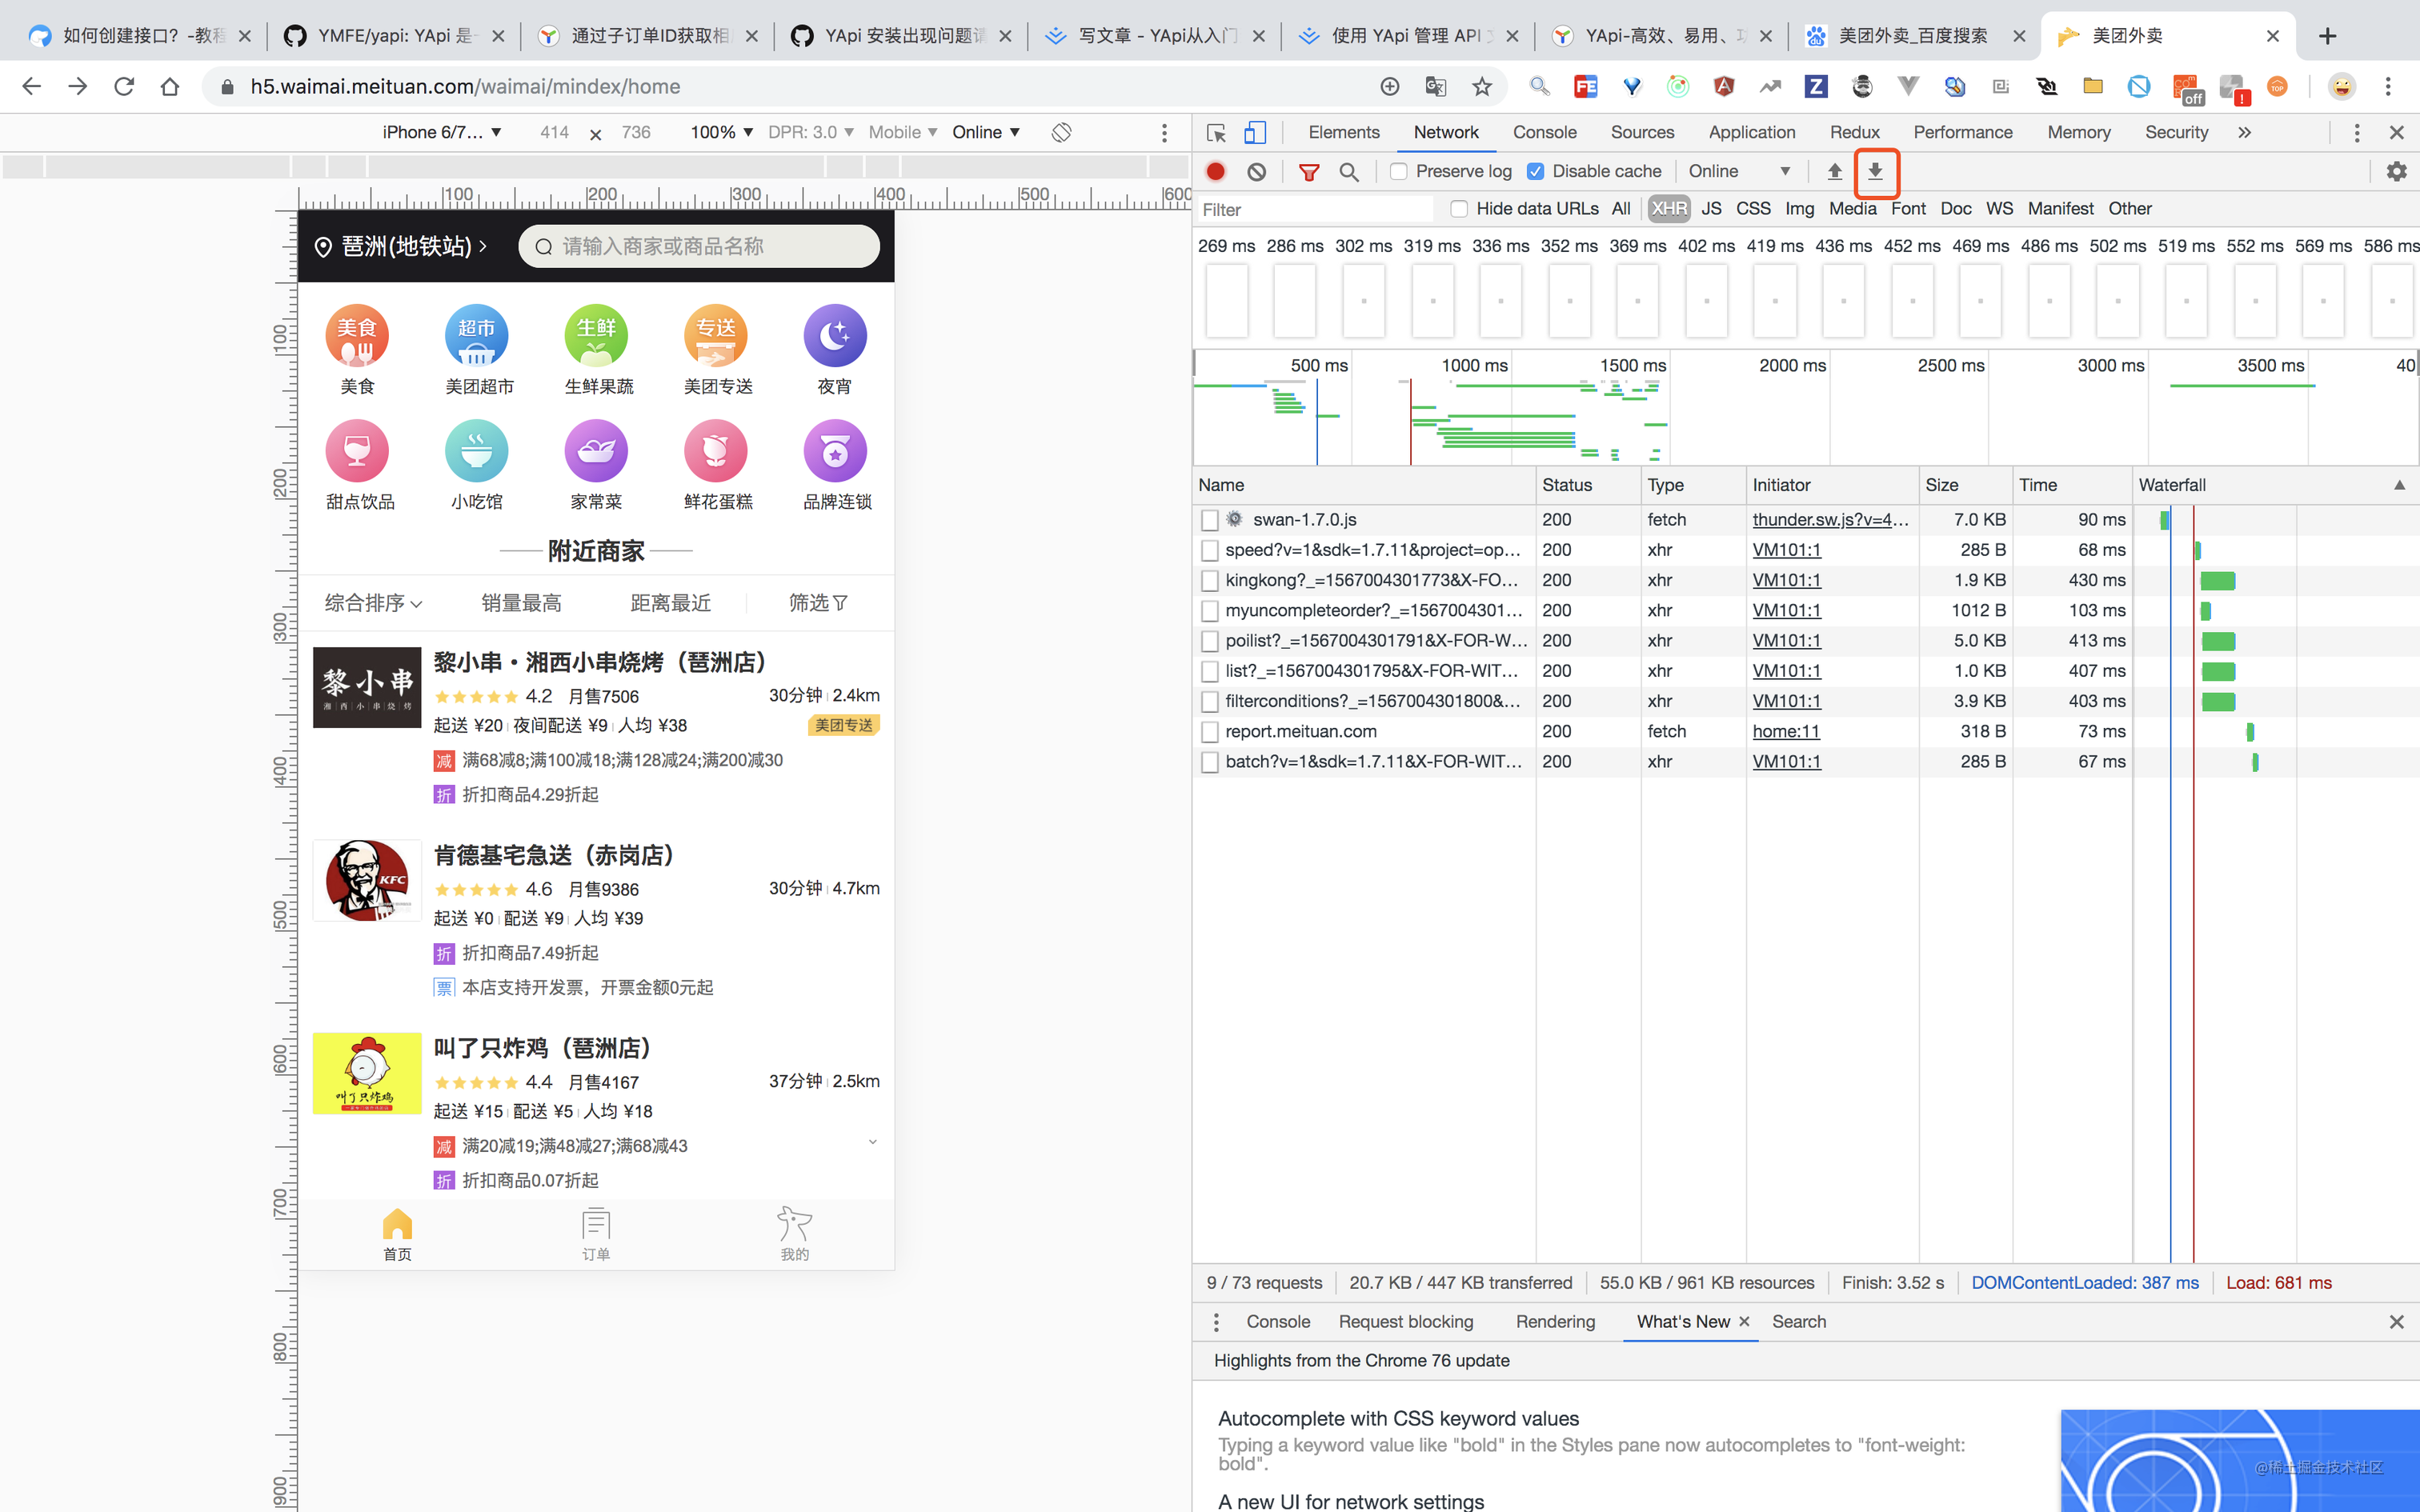This screenshot has width=2420, height=1512.
Task: Enable the Preserve log checkbox
Action: coord(1399,171)
